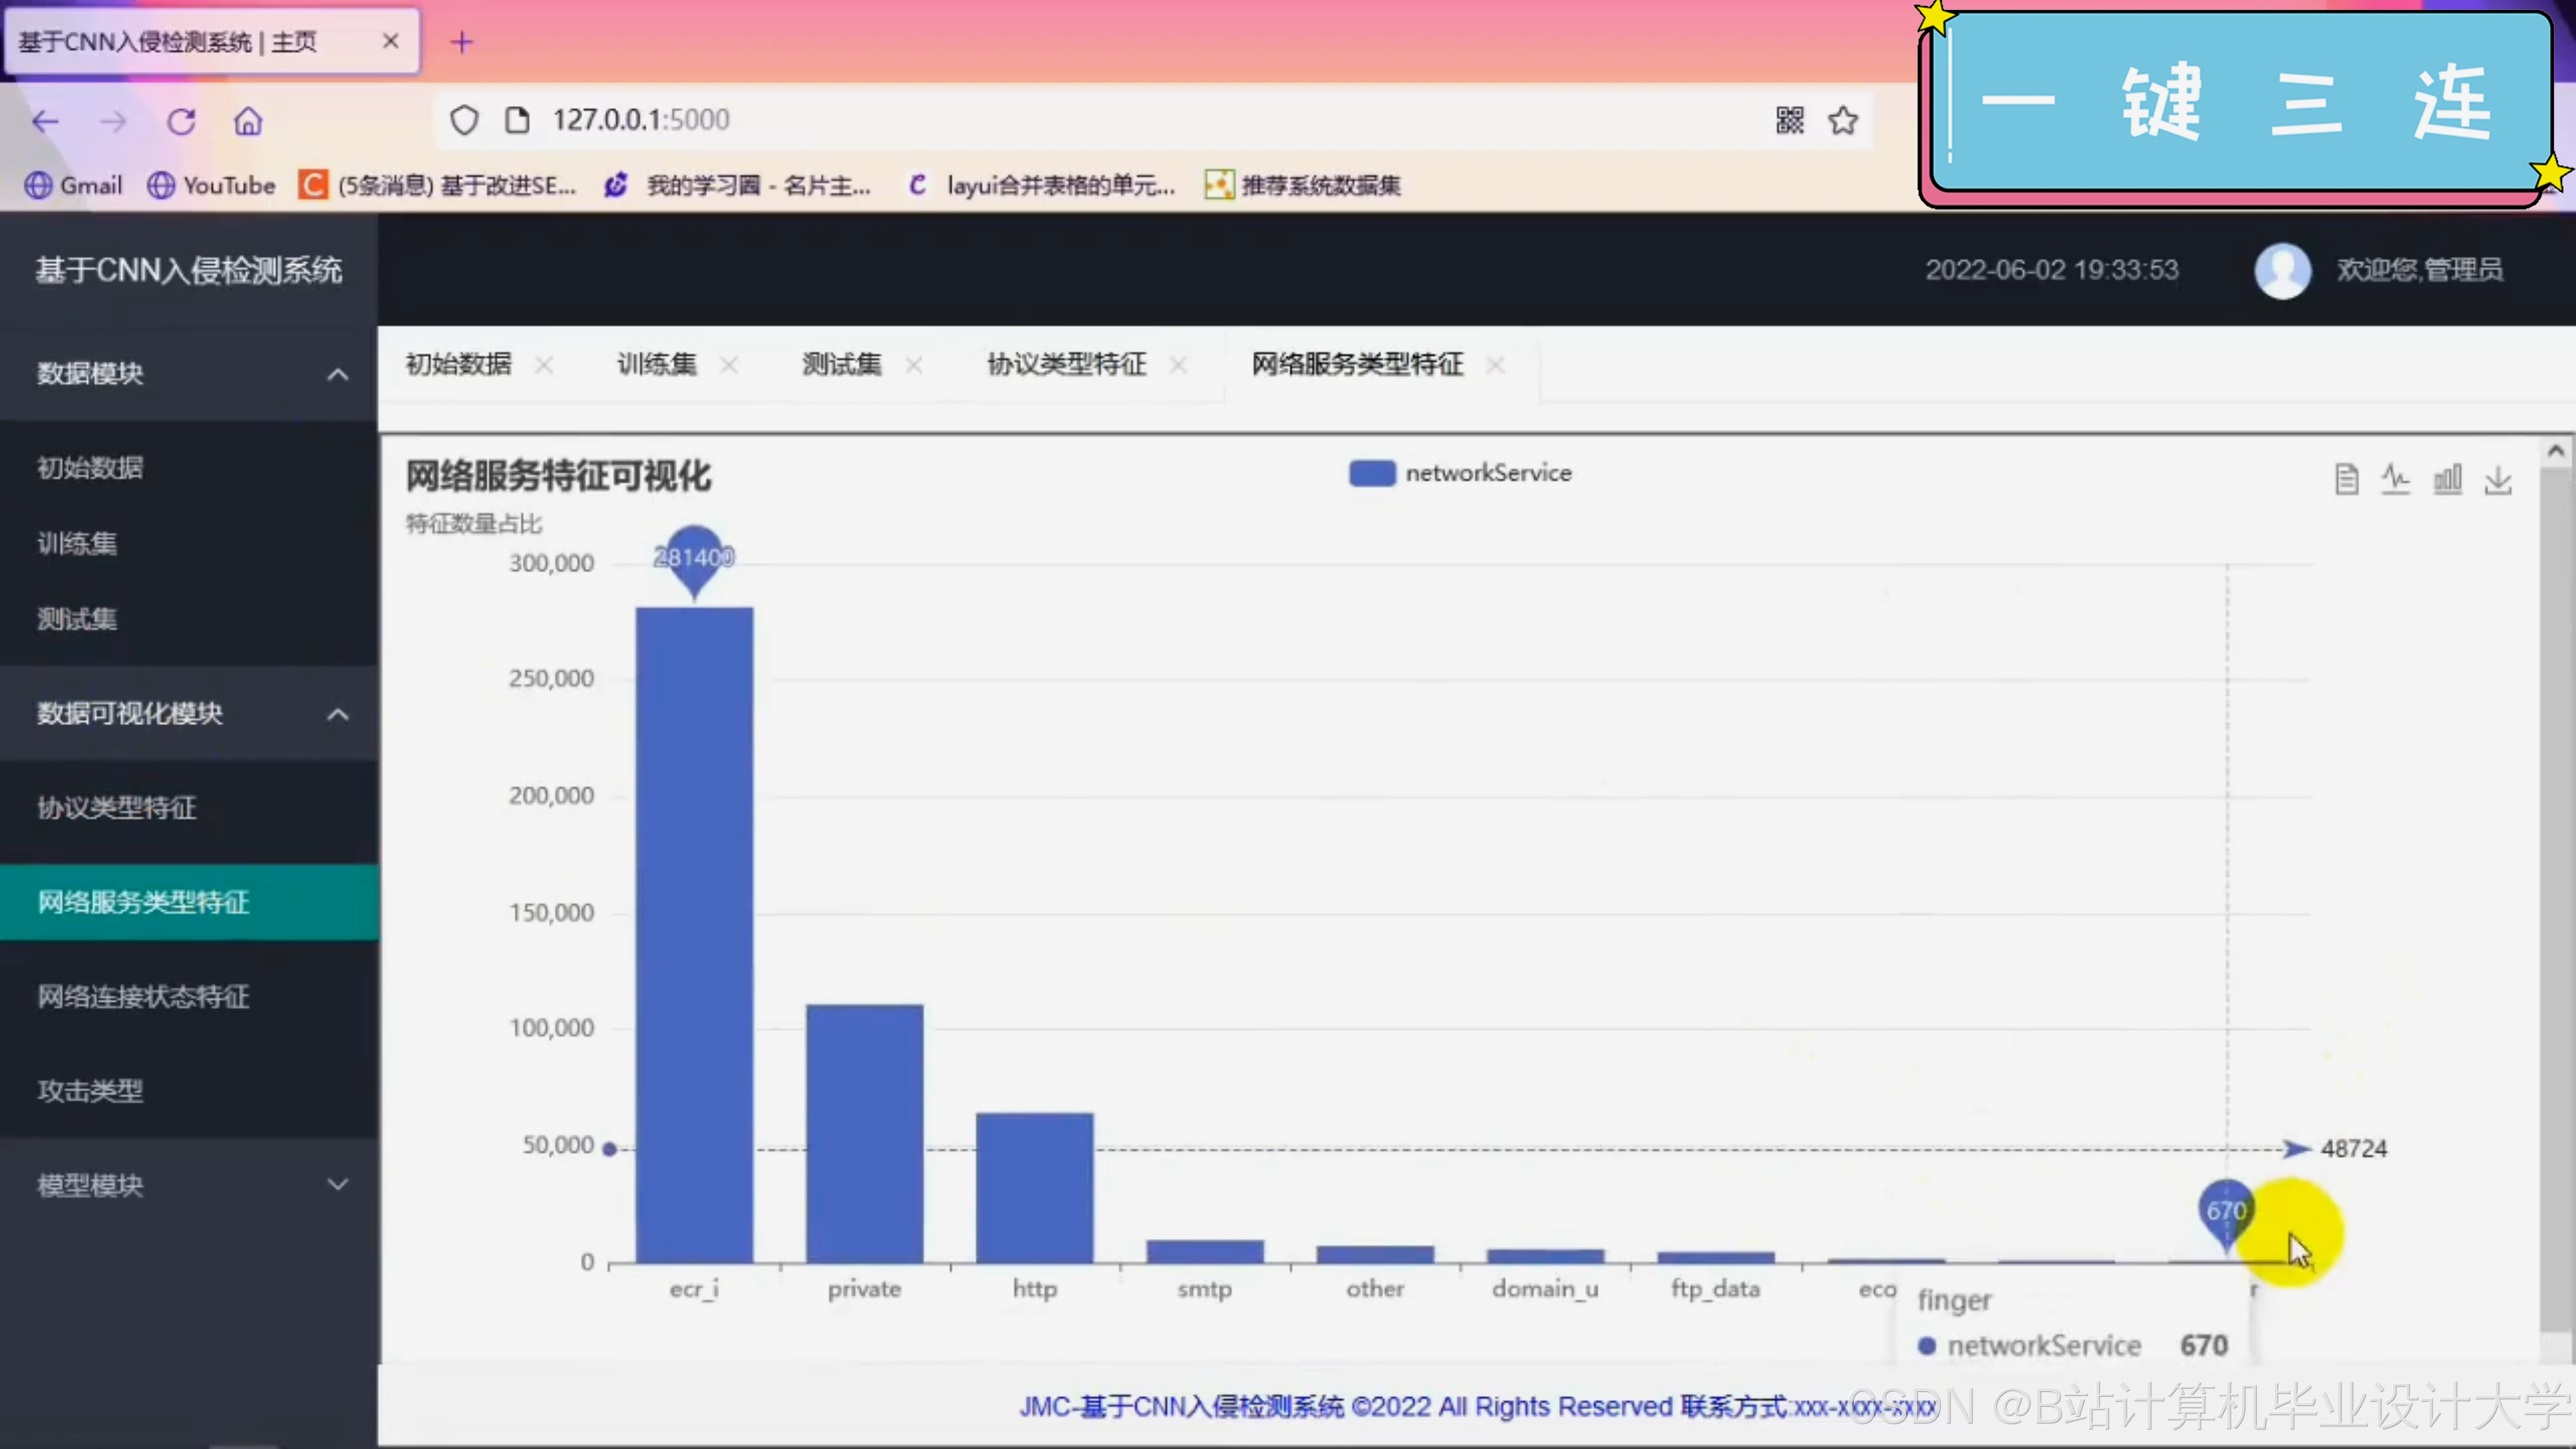Screen dimensions: 2576x1449
Task: Click save chart as image icon
Action: click(x=2498, y=480)
